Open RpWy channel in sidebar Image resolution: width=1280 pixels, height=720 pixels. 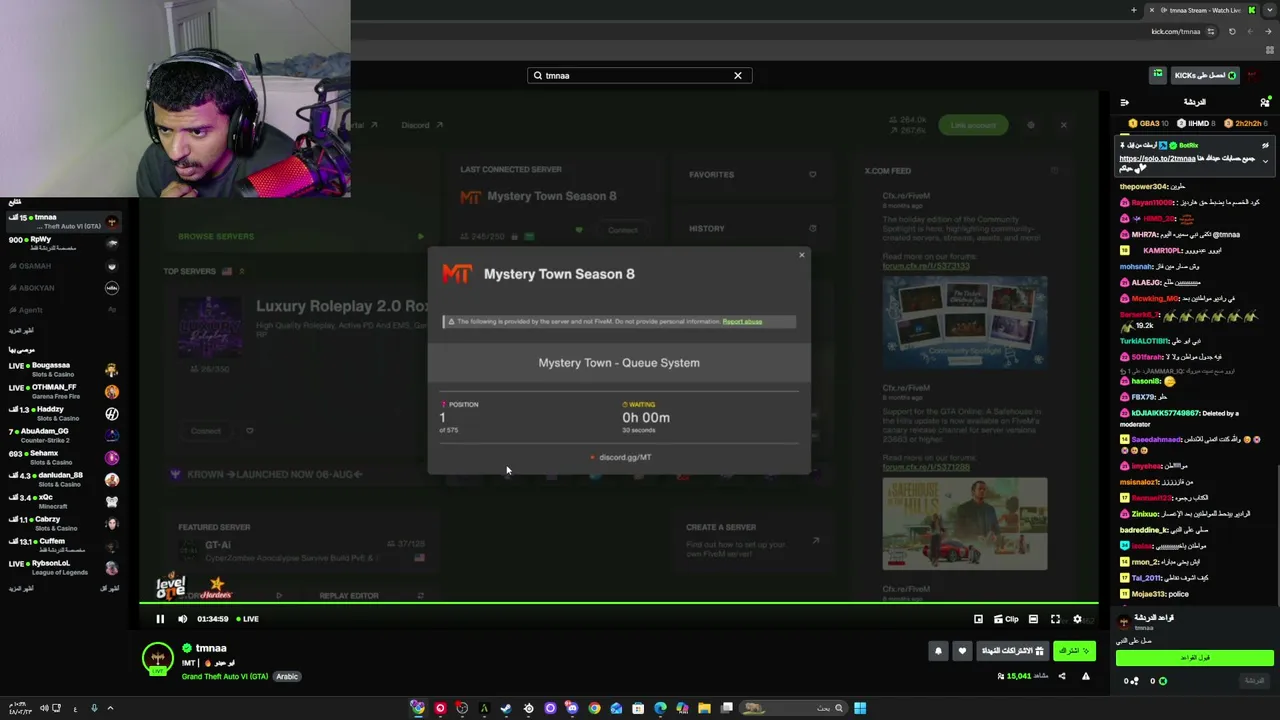point(62,243)
